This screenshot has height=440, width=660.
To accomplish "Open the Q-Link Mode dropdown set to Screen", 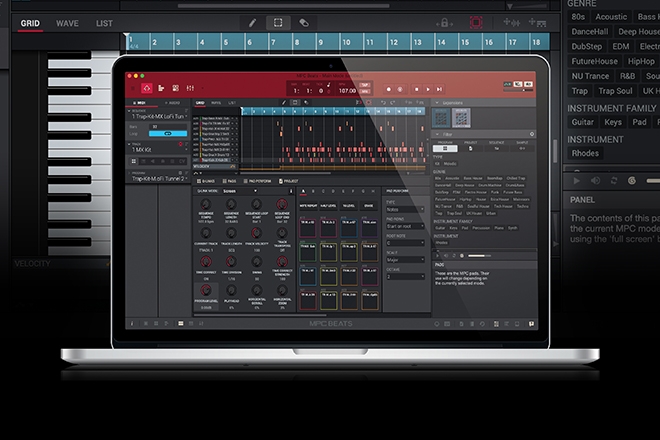I will pyautogui.click(x=240, y=191).
